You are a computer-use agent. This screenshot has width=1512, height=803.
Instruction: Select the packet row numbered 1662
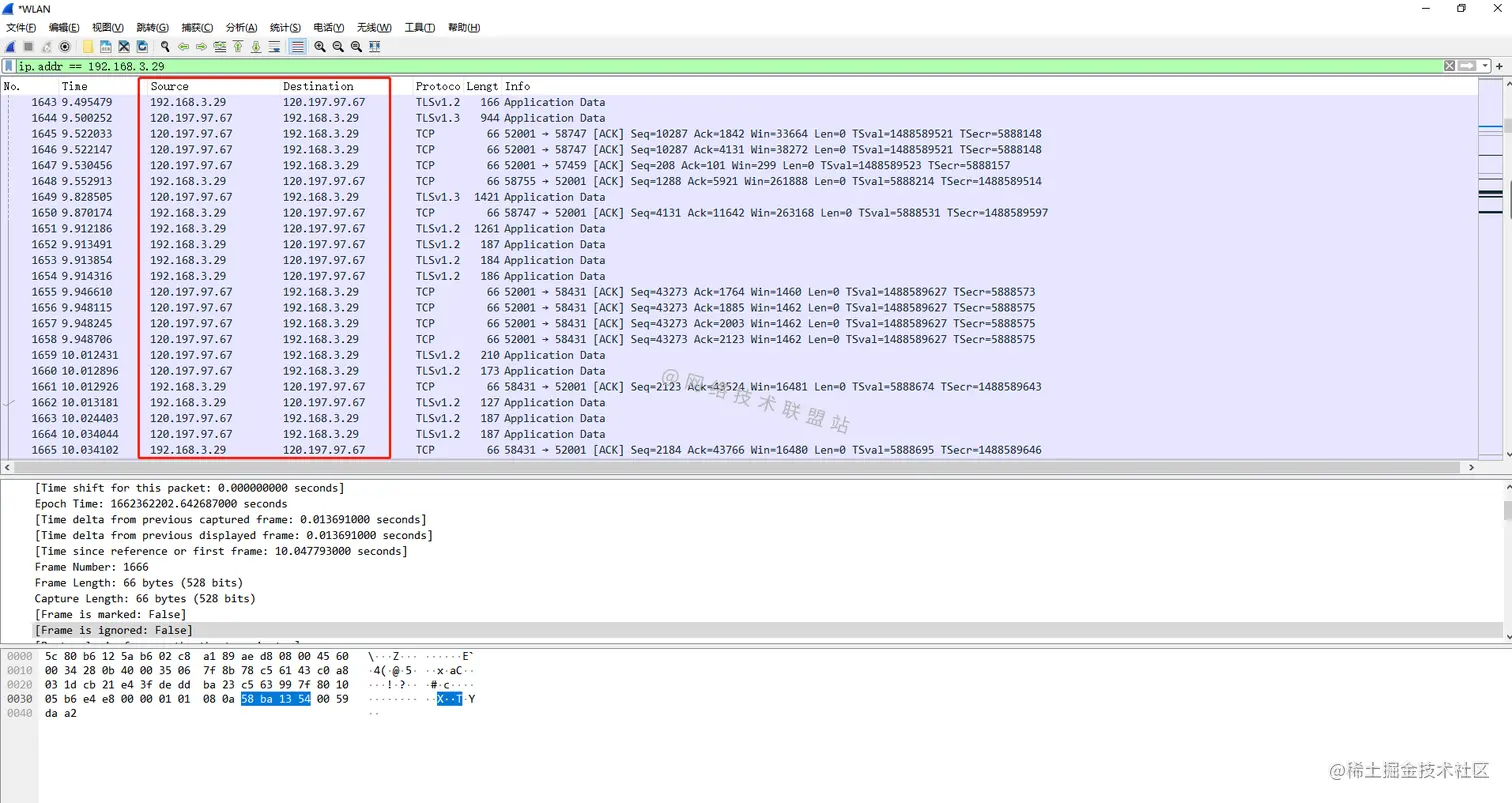740,402
